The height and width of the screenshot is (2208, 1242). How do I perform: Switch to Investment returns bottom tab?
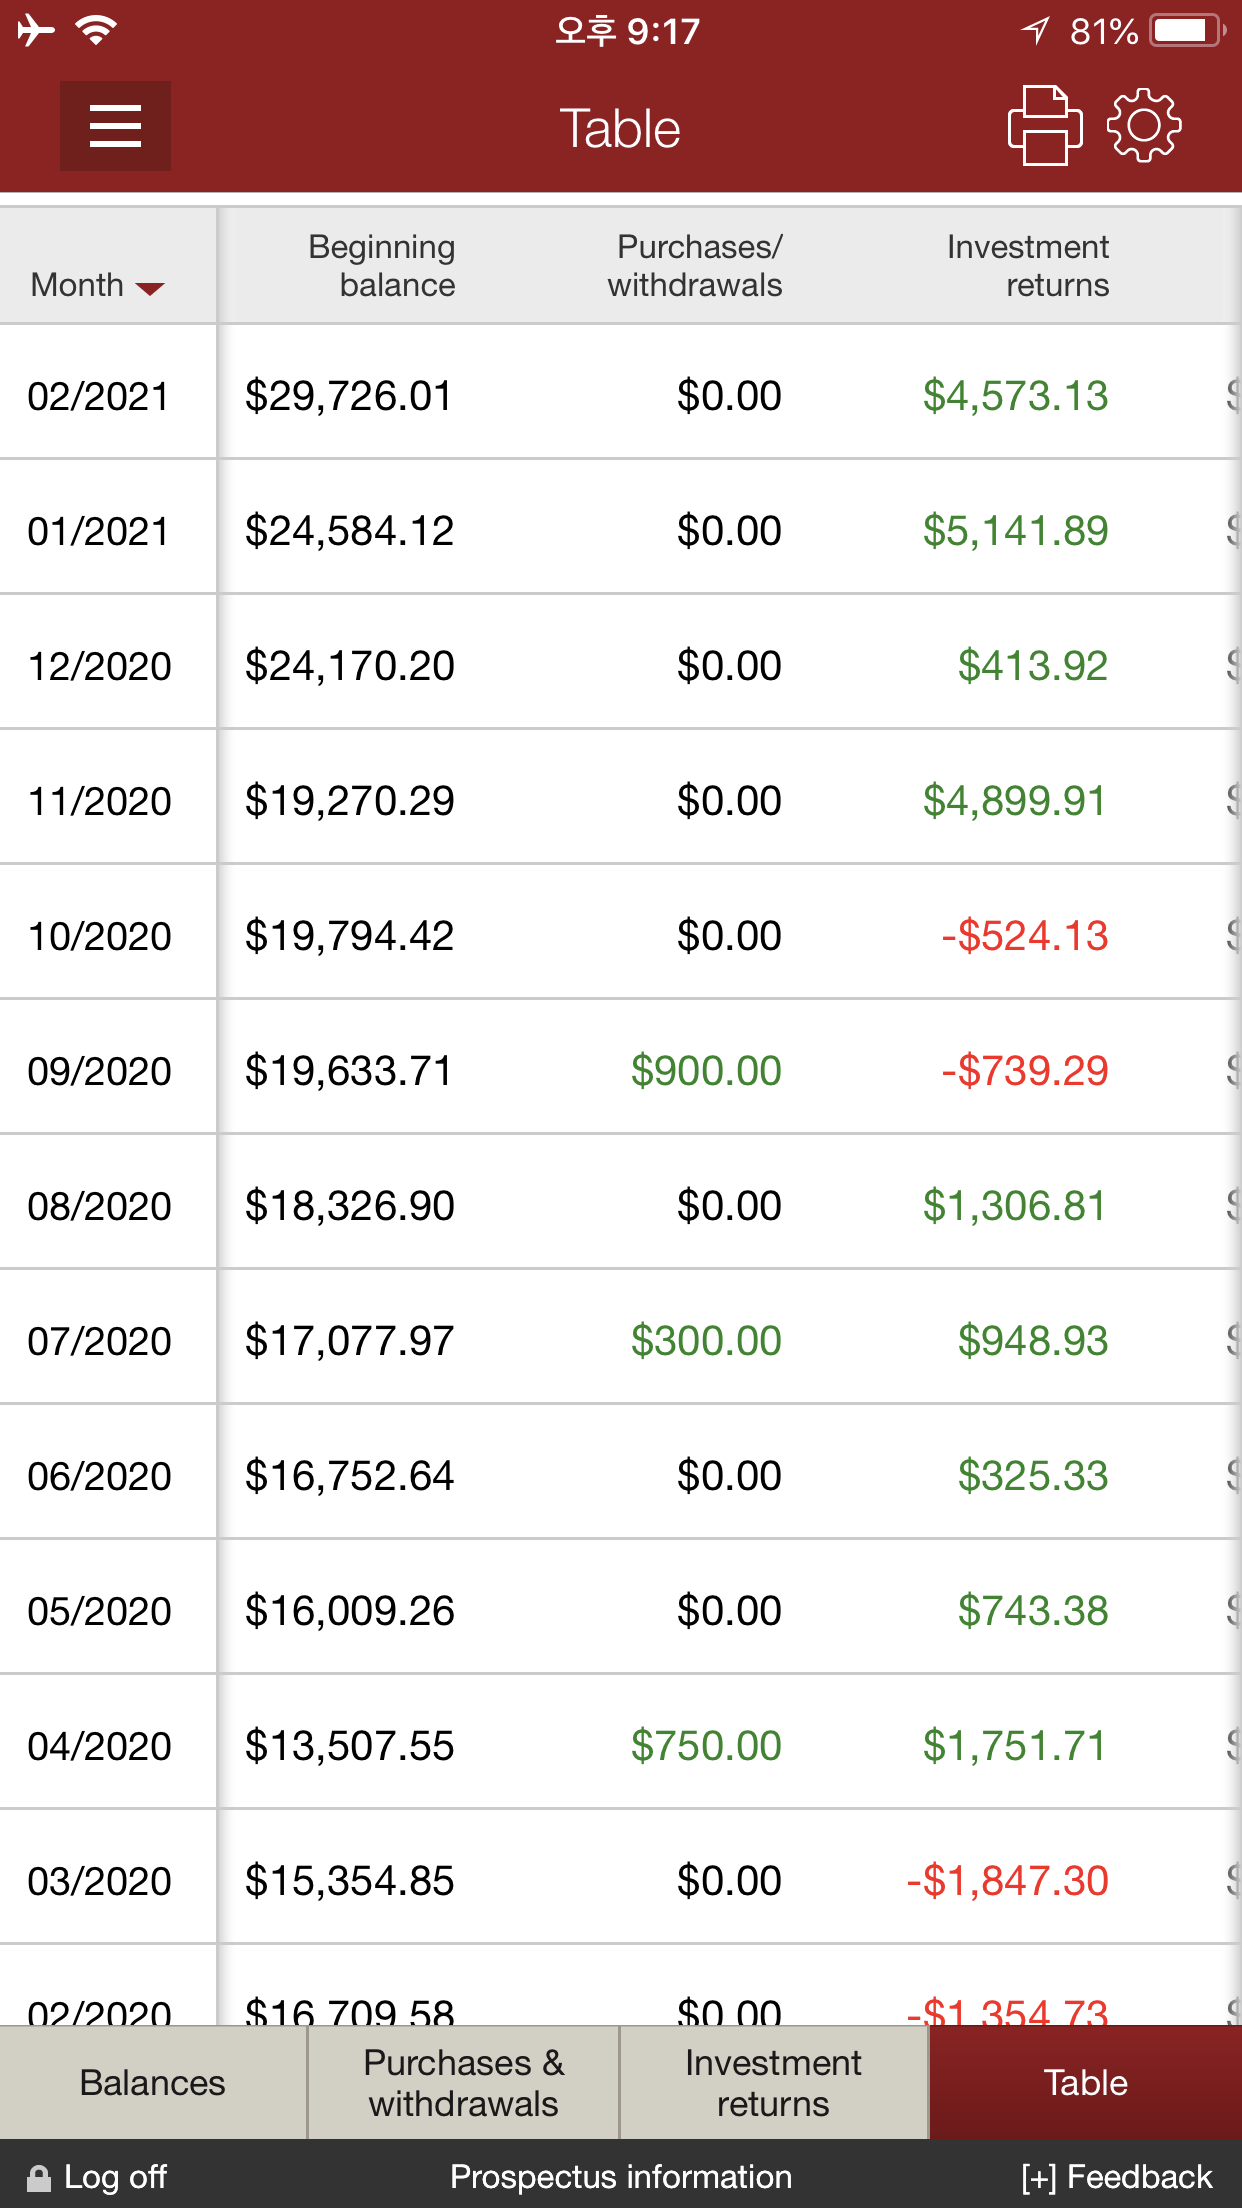[774, 2083]
